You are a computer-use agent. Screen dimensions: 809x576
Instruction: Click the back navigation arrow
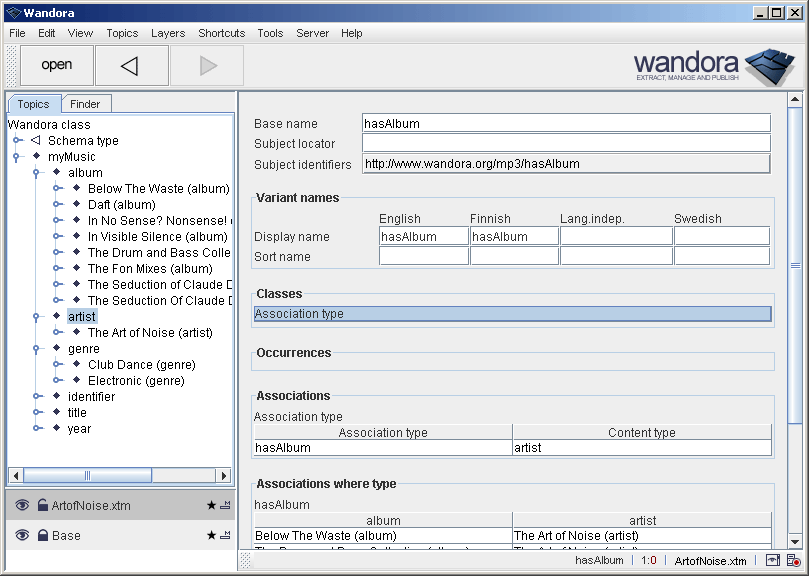[x=131, y=65]
